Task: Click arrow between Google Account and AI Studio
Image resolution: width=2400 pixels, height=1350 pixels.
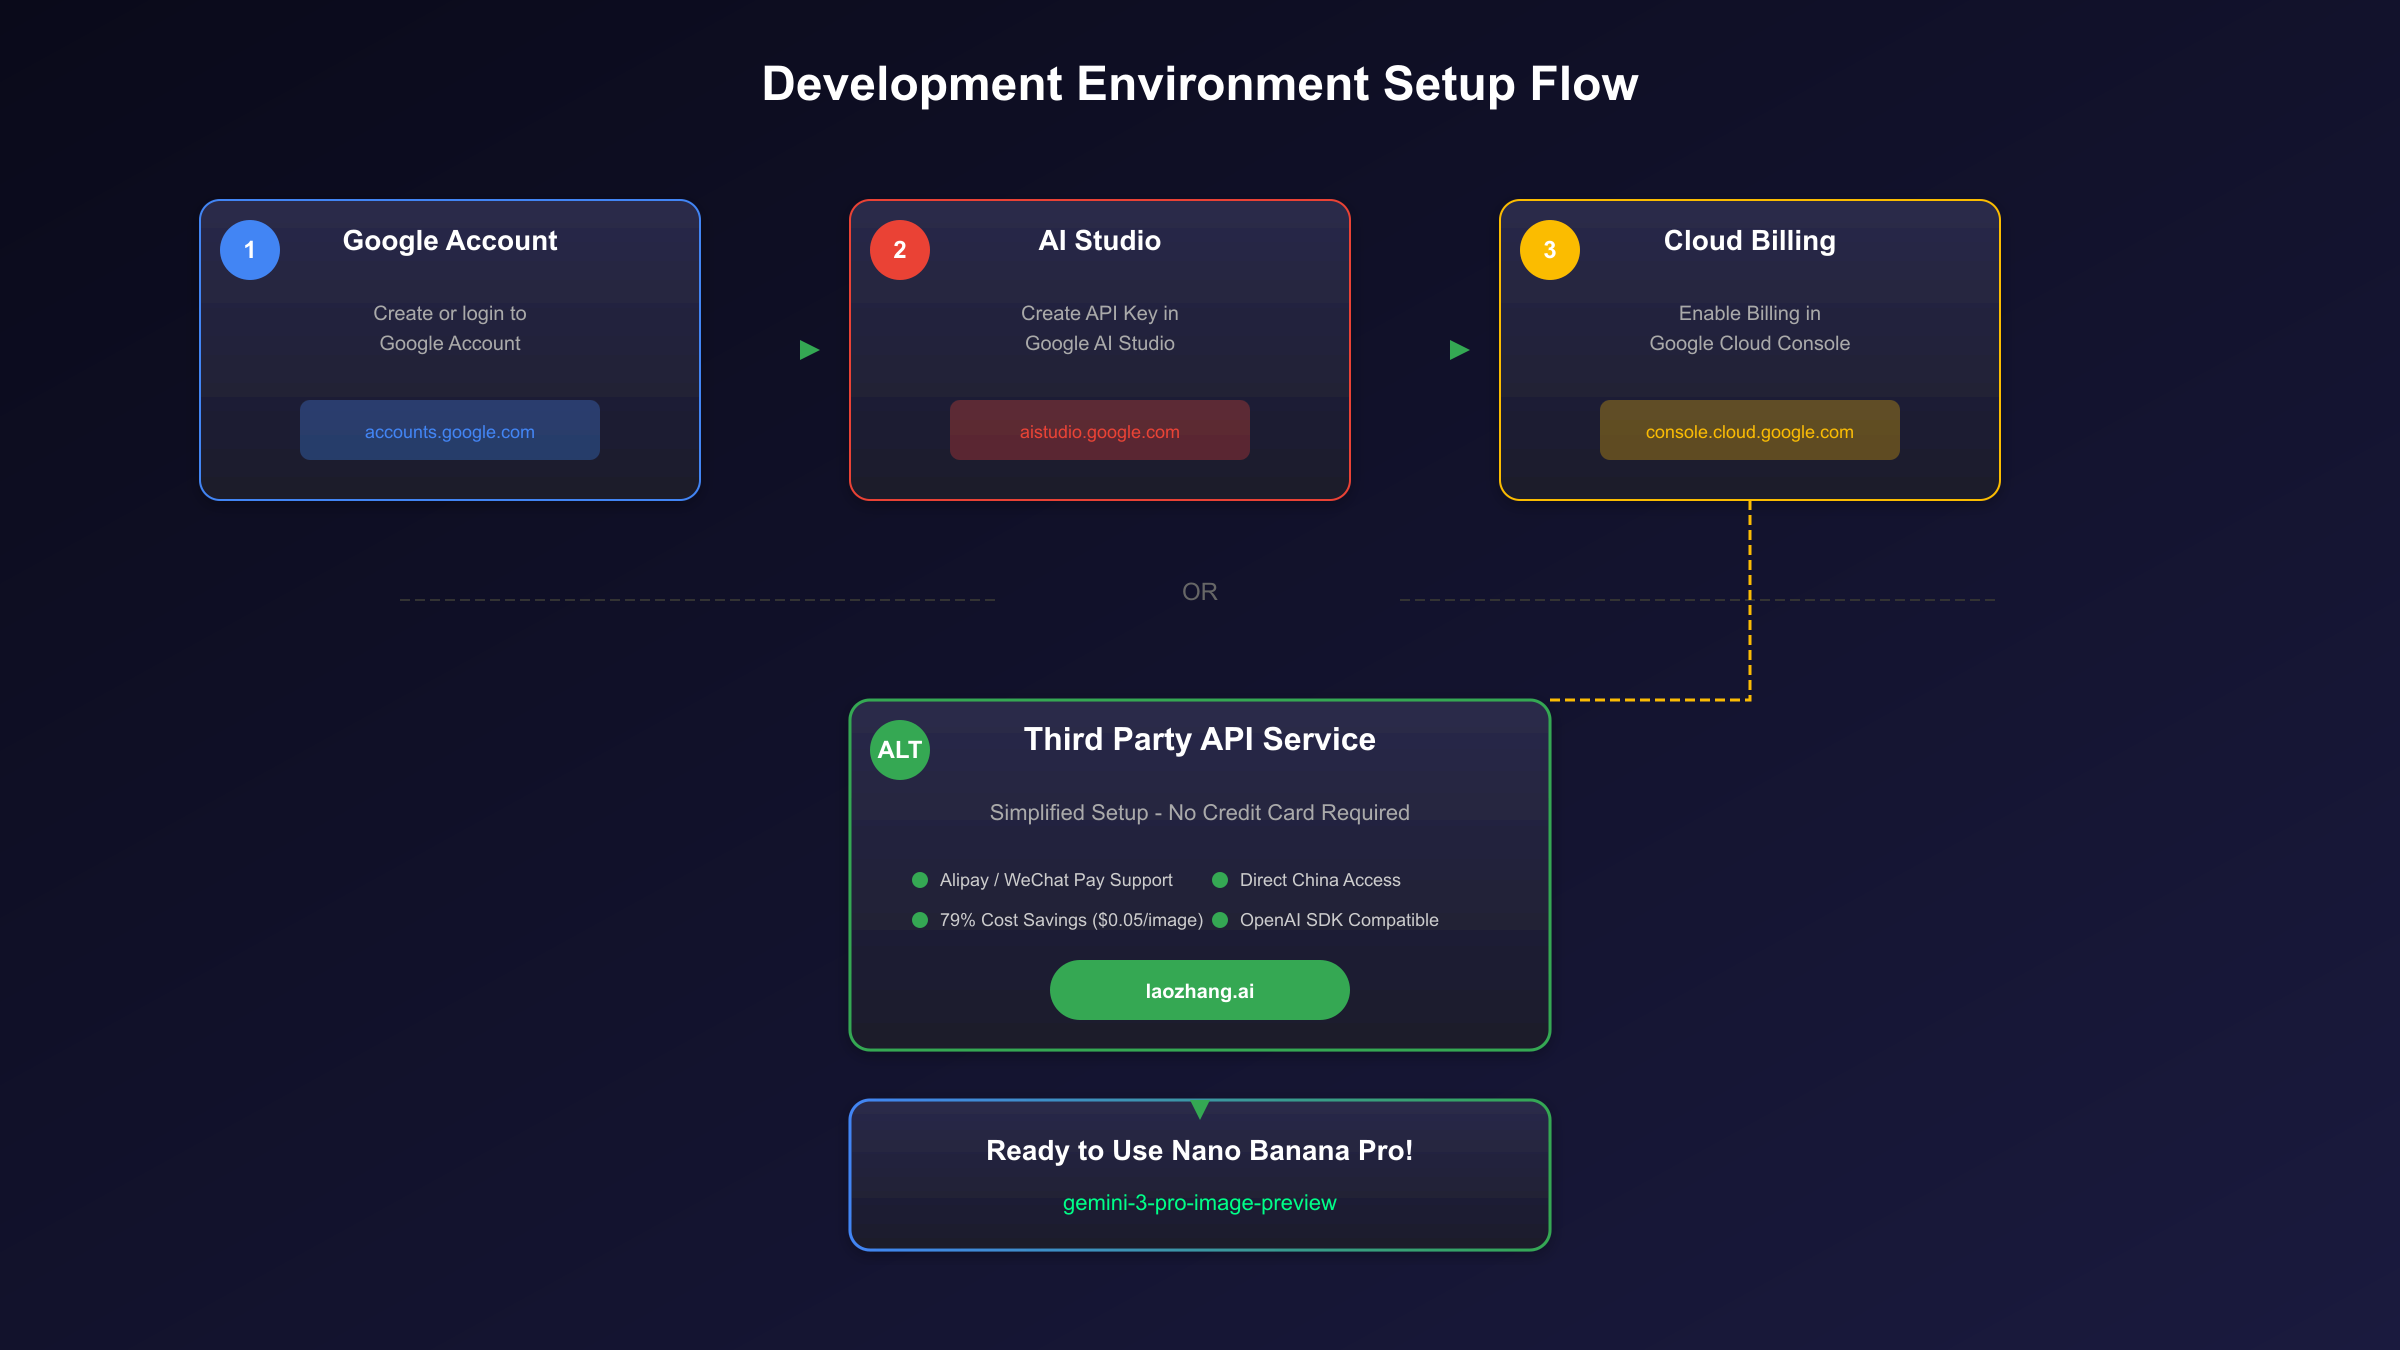Action: (809, 350)
